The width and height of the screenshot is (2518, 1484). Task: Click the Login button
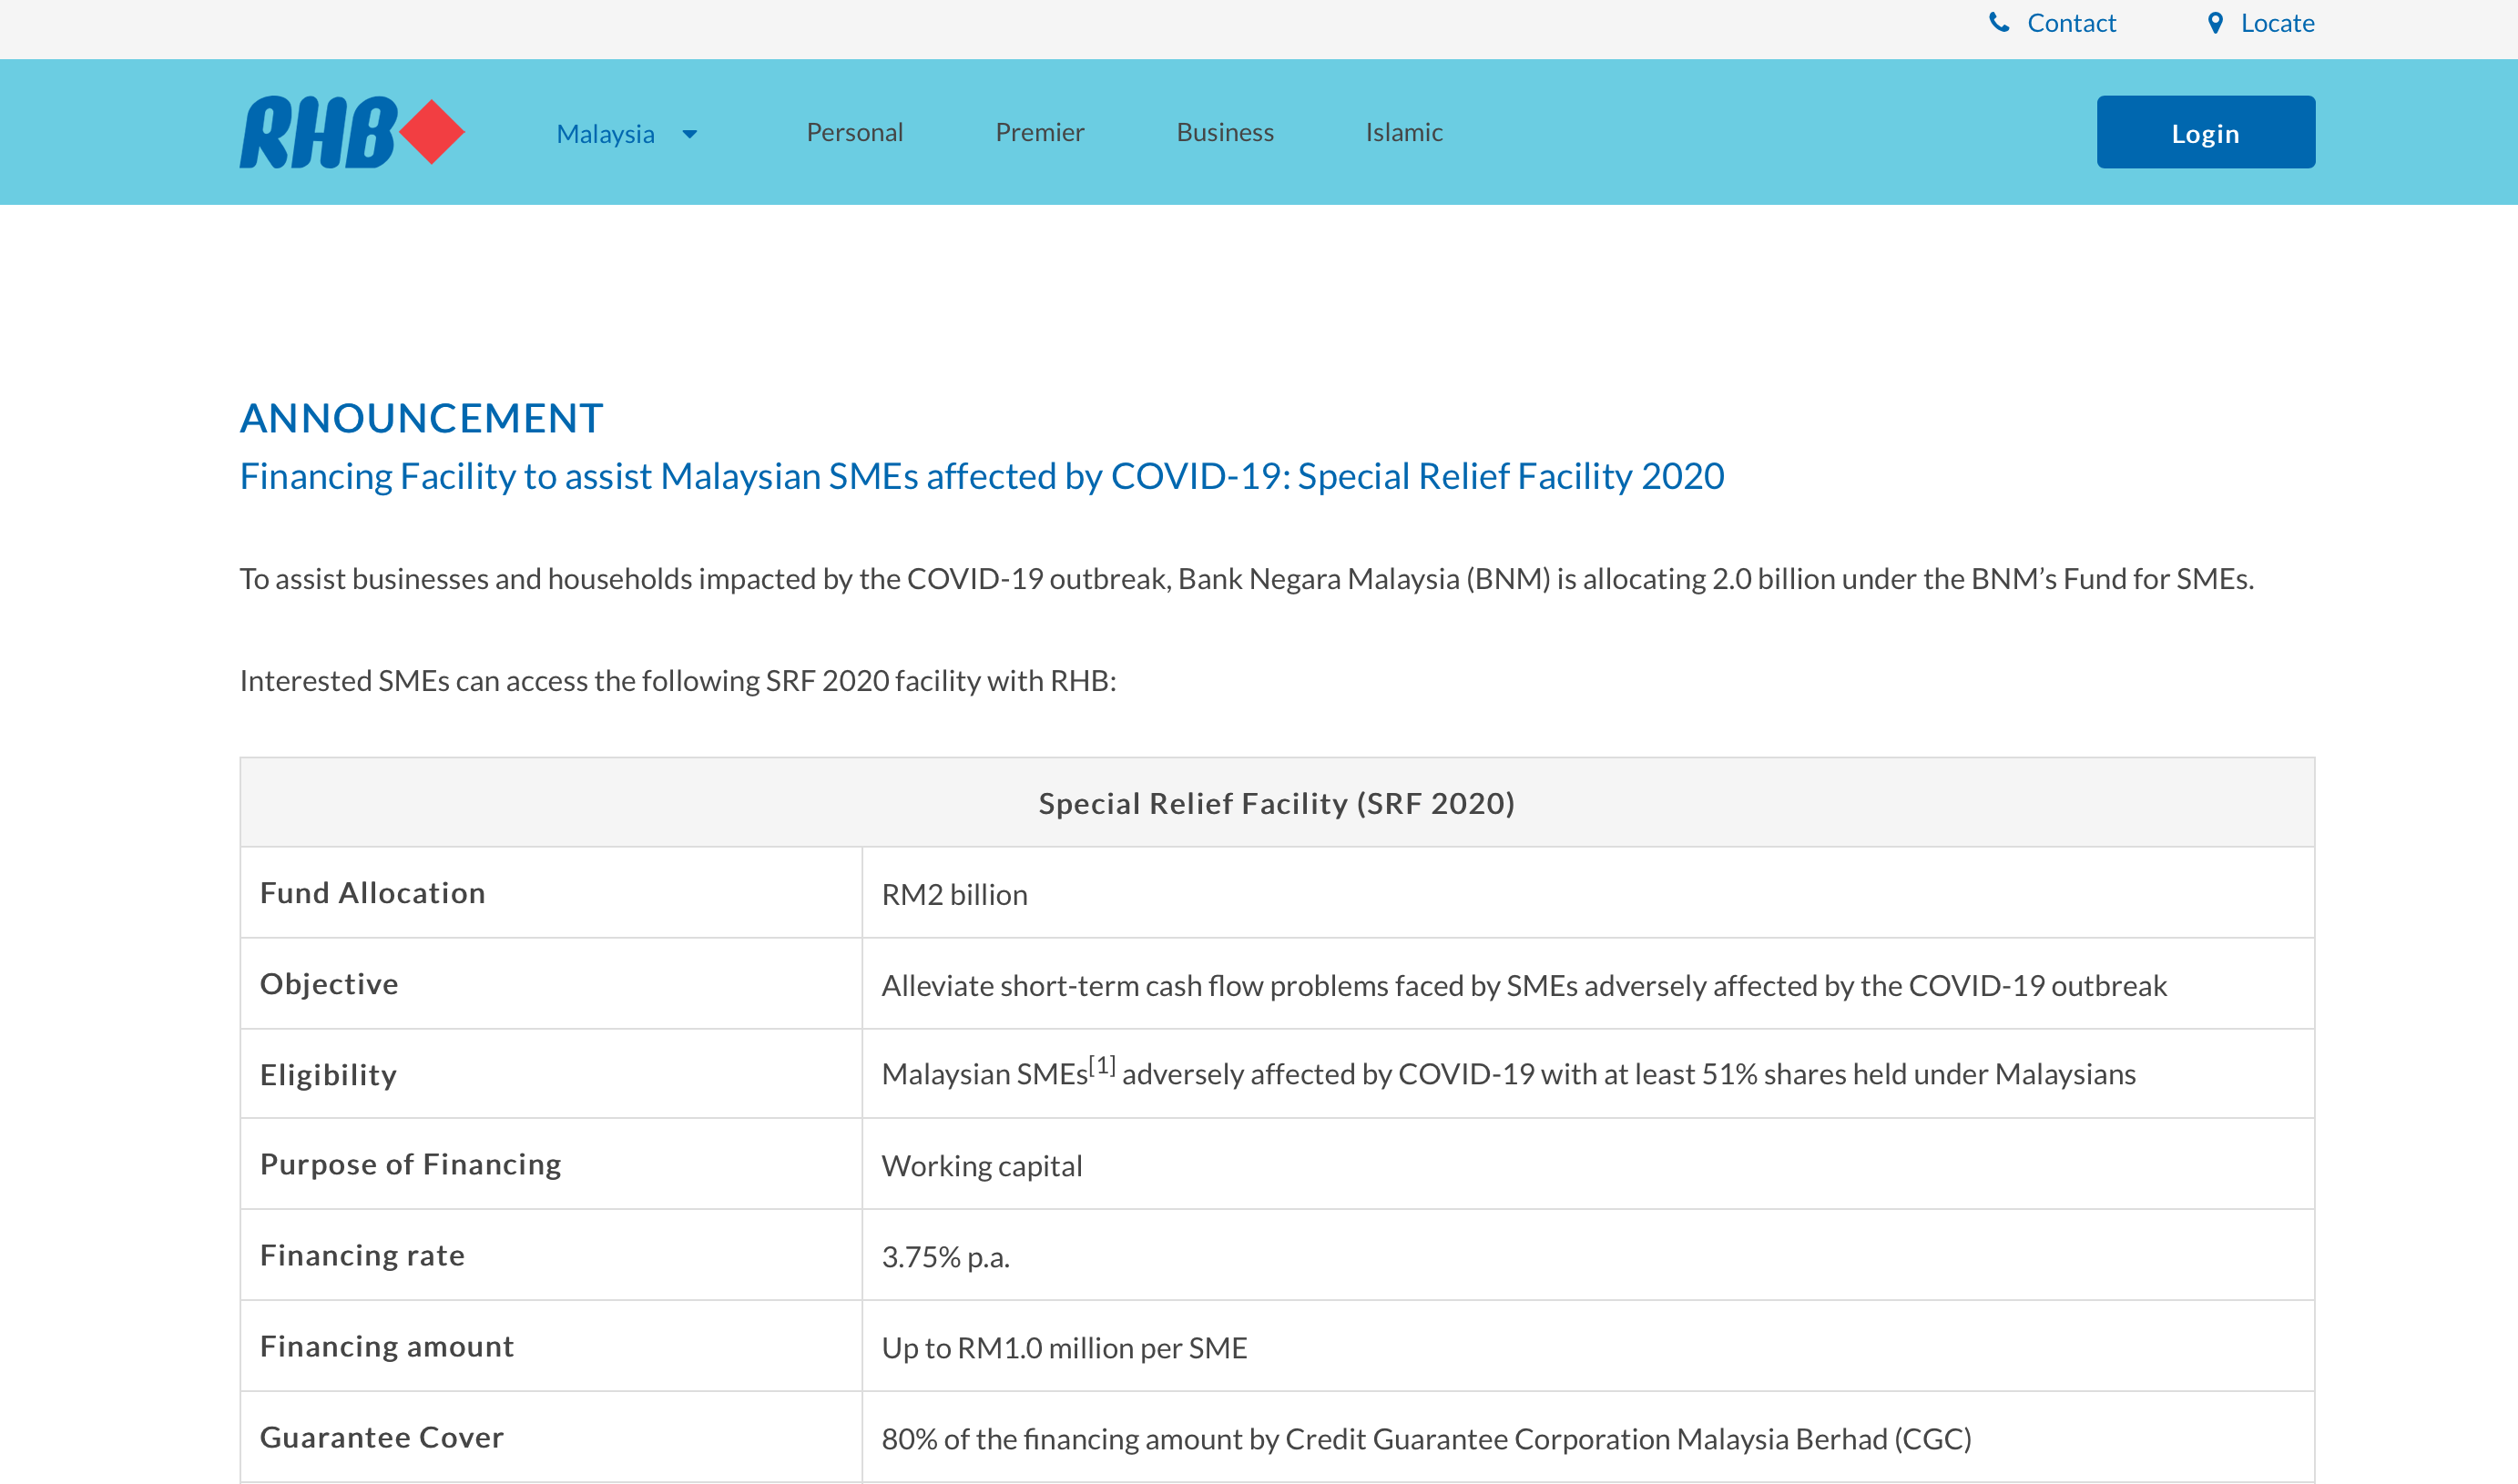[x=2206, y=132]
